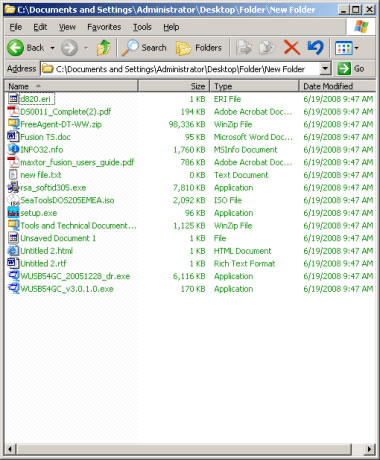
Task: Click the red Delete X icon
Action: [292, 48]
